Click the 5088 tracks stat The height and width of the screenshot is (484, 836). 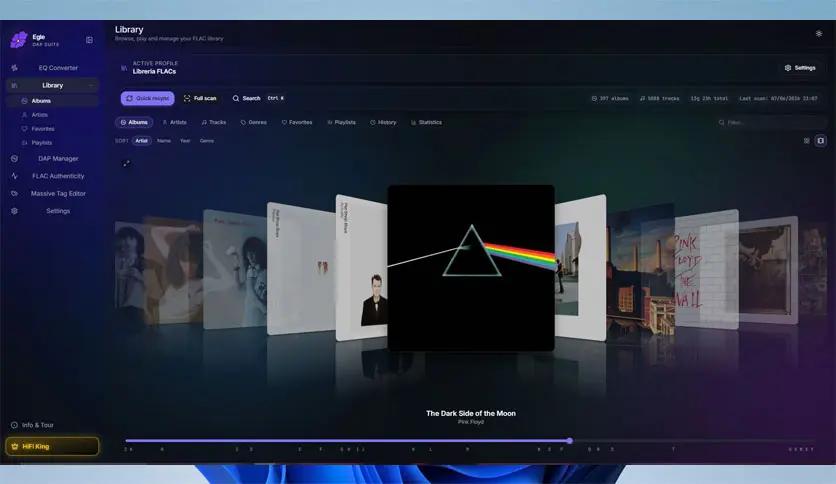(x=660, y=99)
